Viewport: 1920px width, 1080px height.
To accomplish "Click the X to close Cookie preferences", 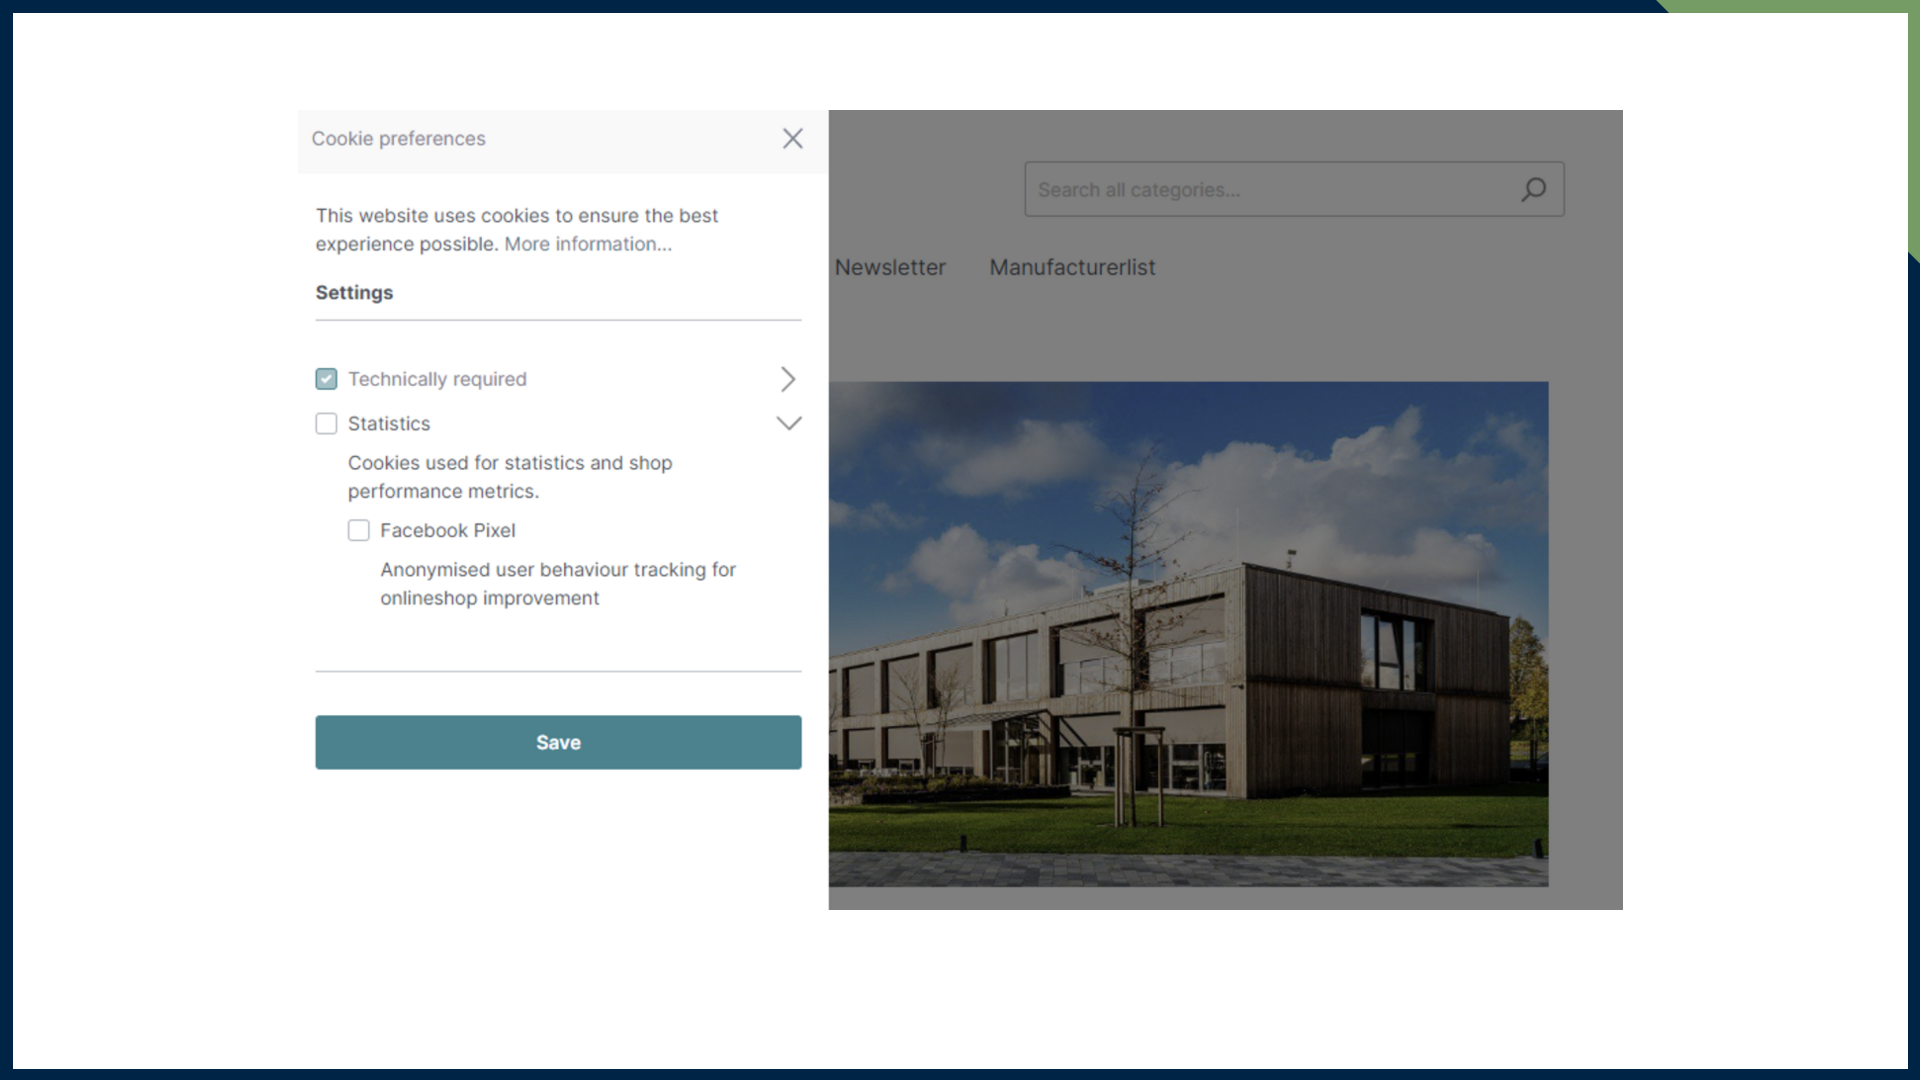I will tap(792, 138).
